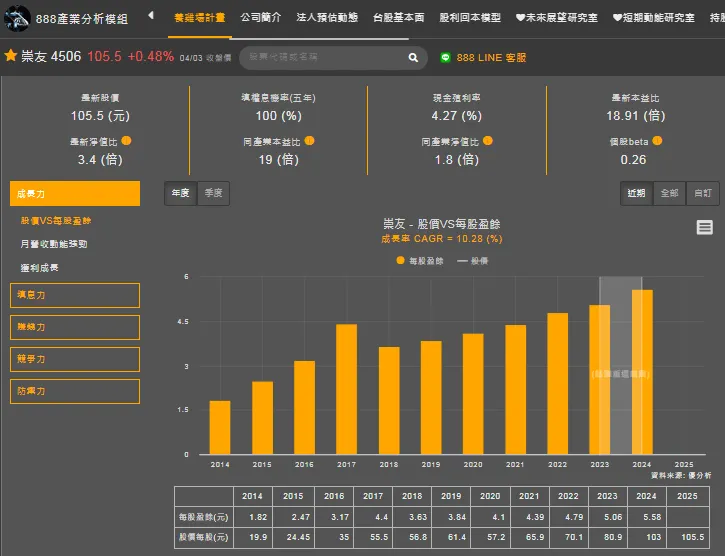
Task: Click the 888 site logo avatar
Action: point(17,19)
